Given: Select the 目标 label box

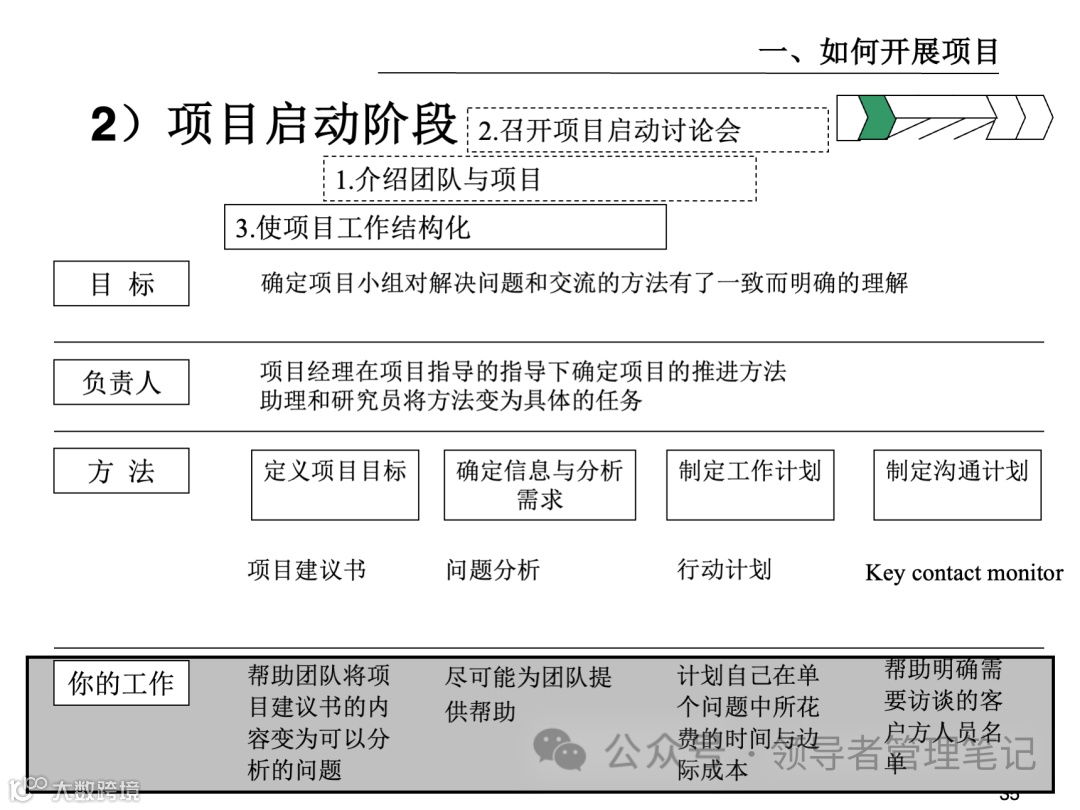Looking at the screenshot, I should point(121,283).
